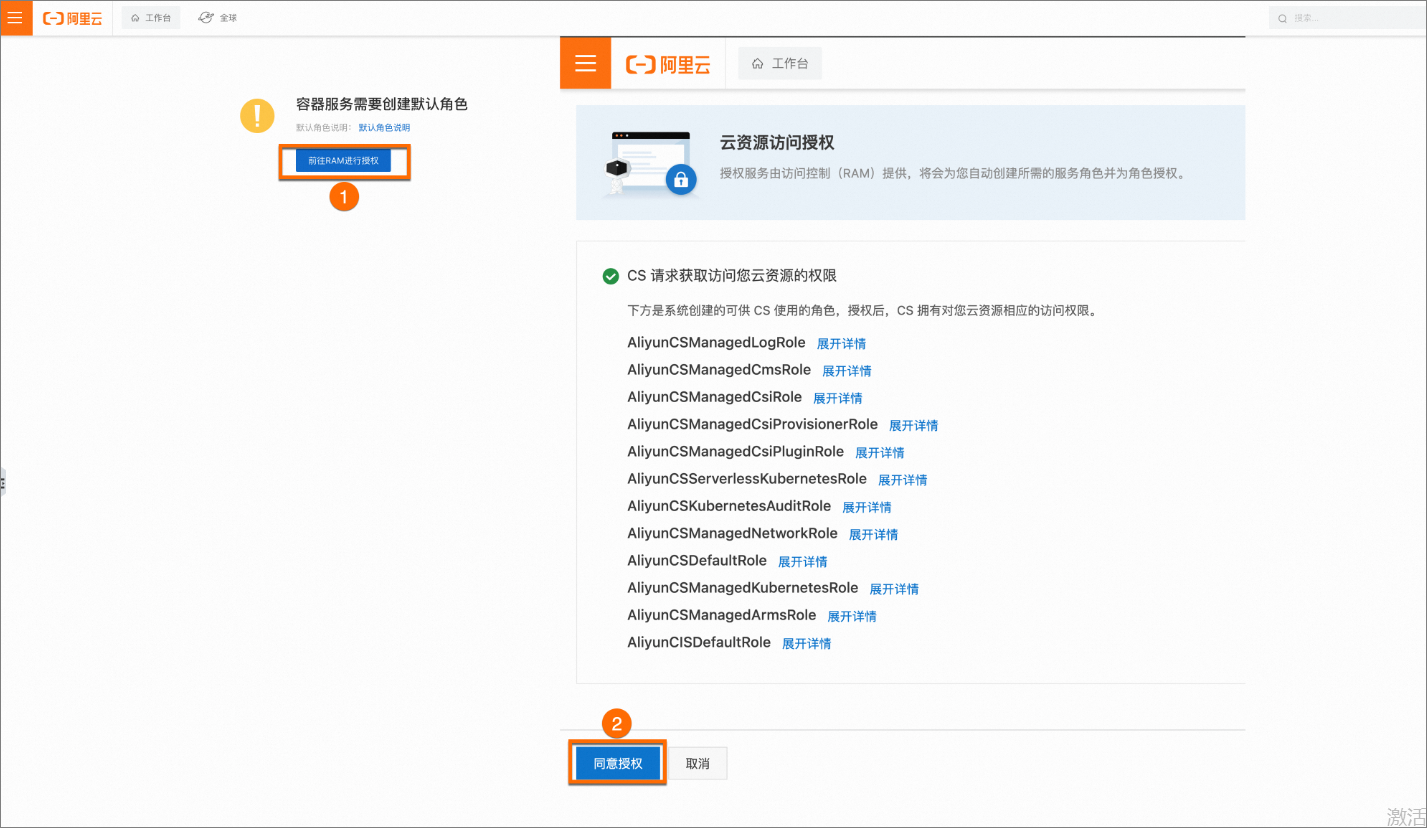Click the collapse handle on the left window edge
This screenshot has width=1427, height=828.
pos(3,482)
